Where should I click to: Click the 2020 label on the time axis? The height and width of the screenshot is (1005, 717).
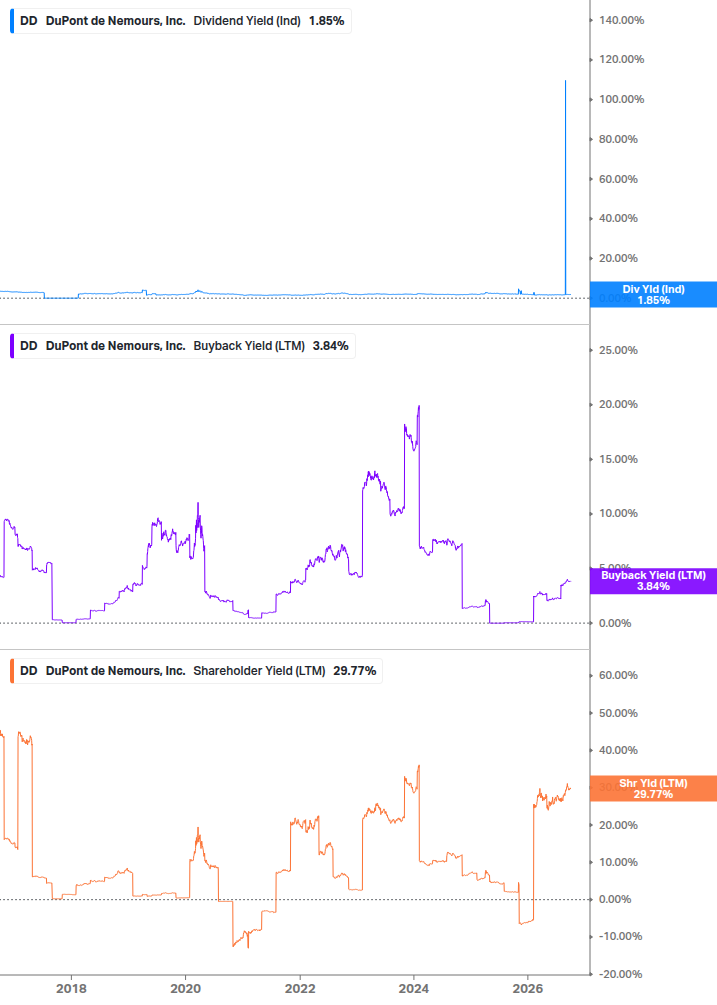coord(185,988)
